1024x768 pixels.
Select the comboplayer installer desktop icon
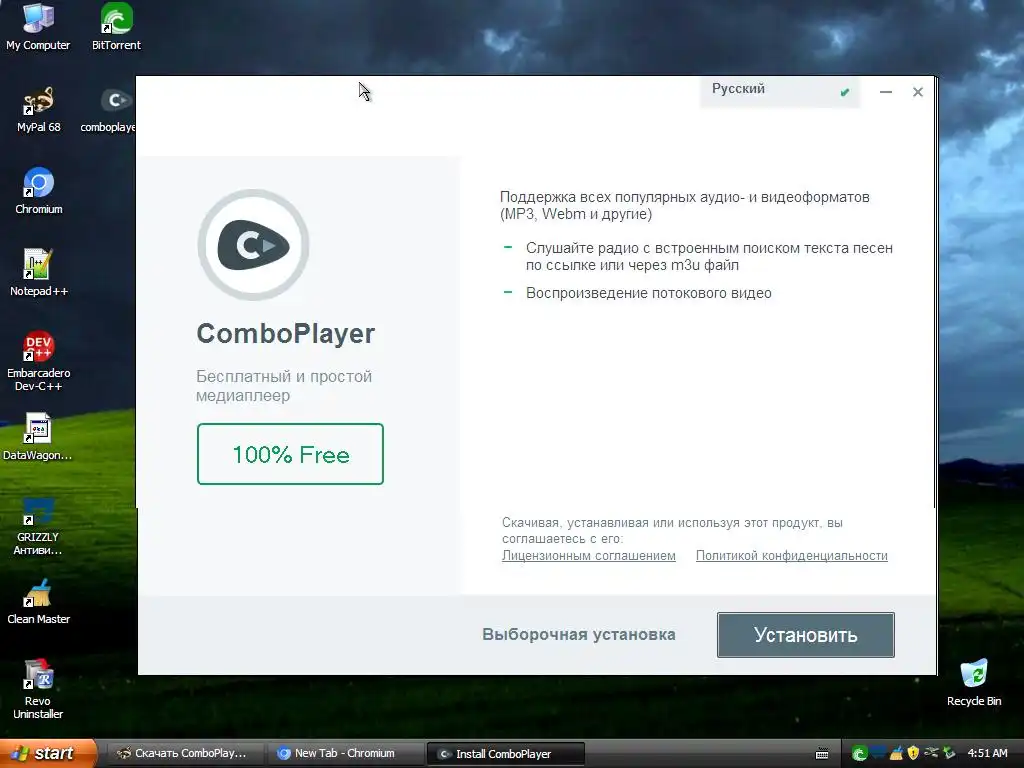[x=108, y=109]
